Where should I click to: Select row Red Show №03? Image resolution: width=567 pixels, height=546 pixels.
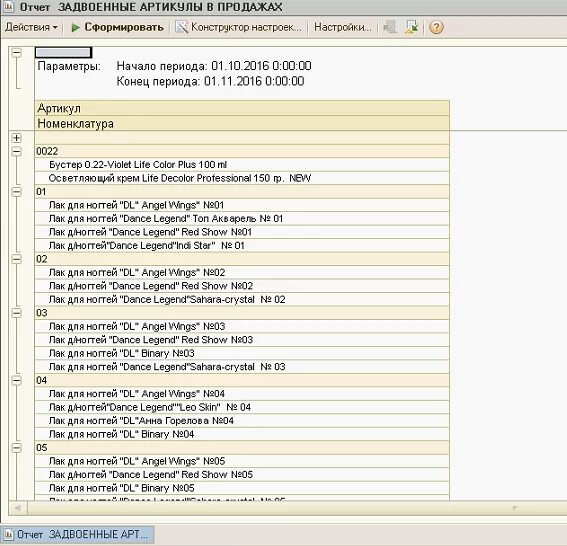pyautogui.click(x=242, y=340)
